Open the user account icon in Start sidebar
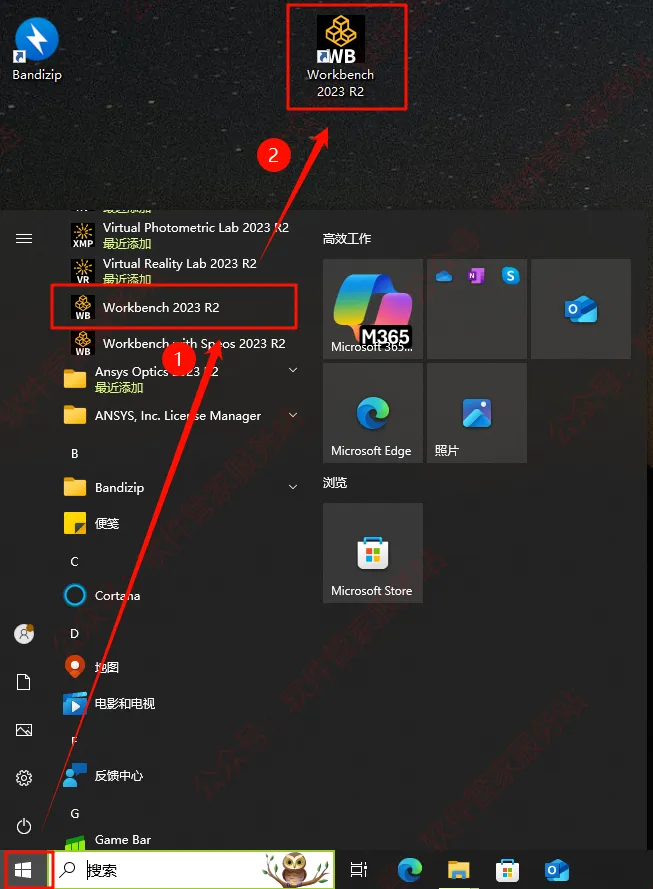 point(24,633)
